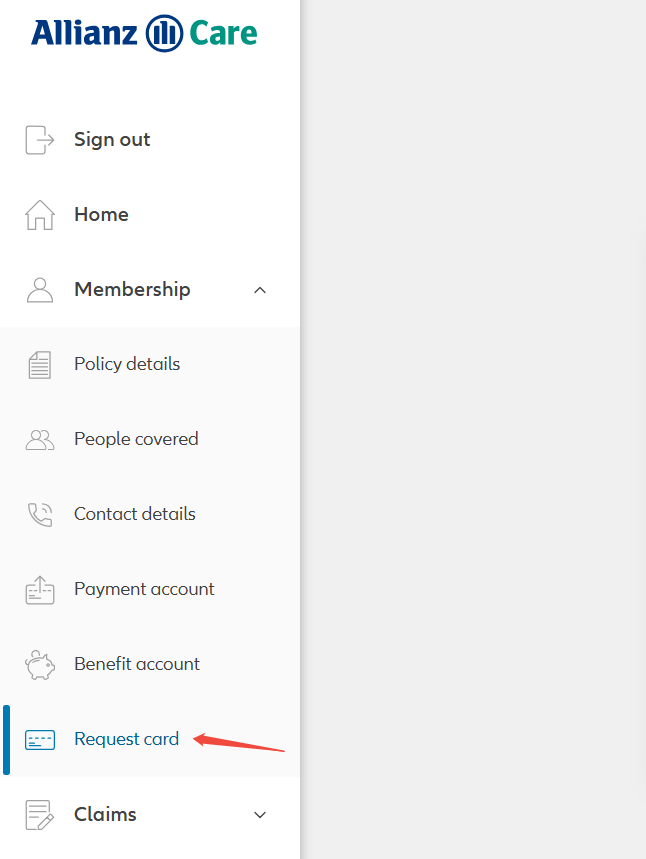Click the Request card icon
Image resolution: width=646 pixels, height=859 pixels.
(x=39, y=740)
